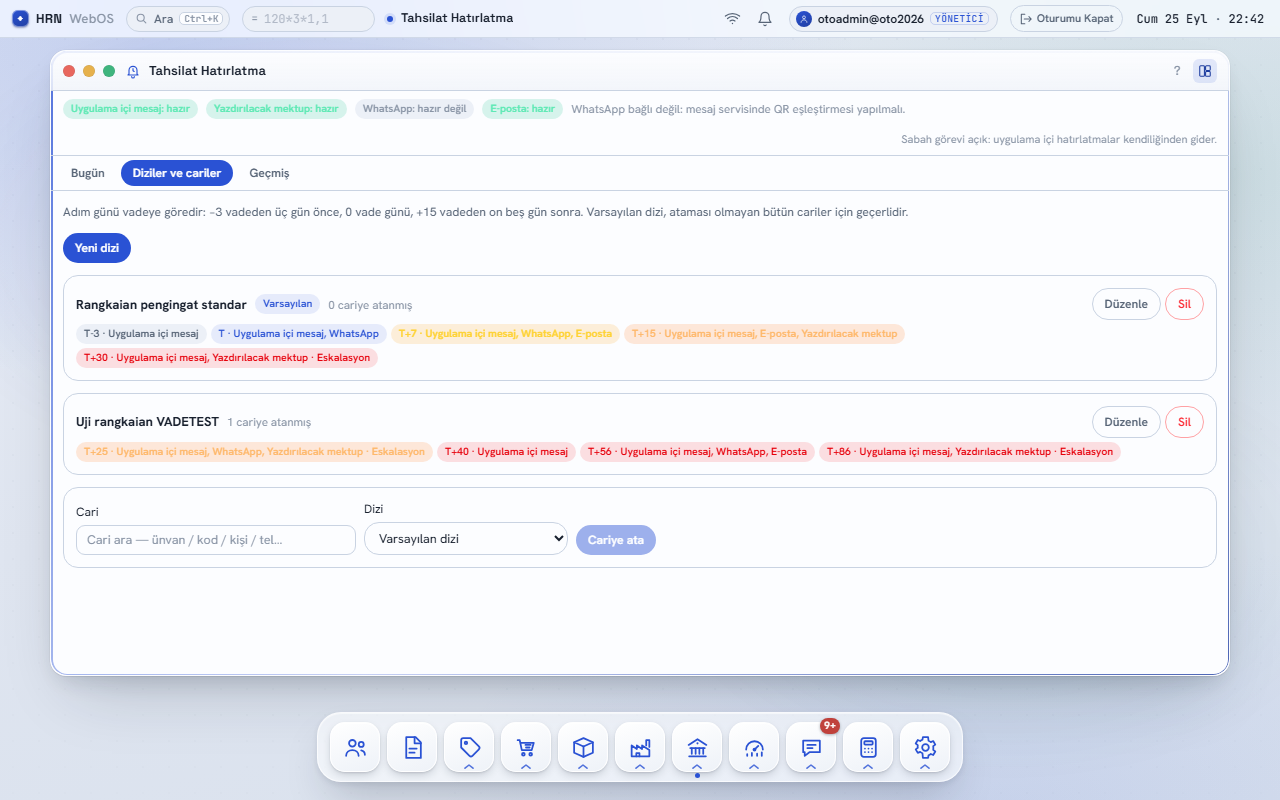The height and width of the screenshot is (800, 1280).
Task: Open the price tag dock icon
Action: (469, 747)
